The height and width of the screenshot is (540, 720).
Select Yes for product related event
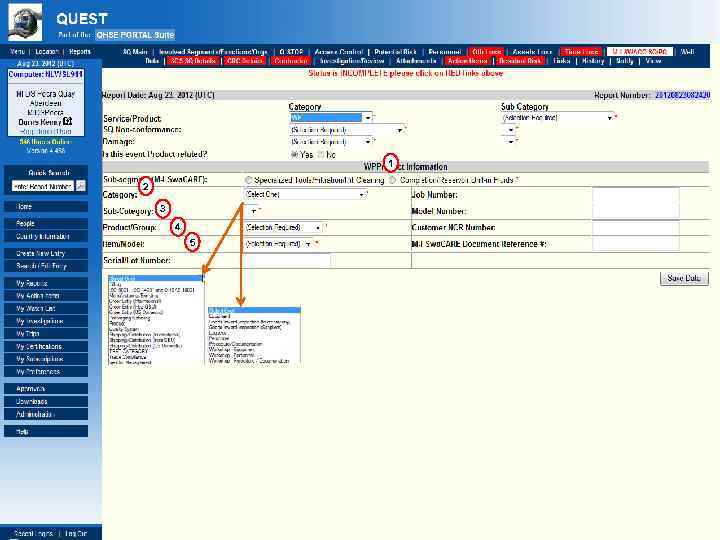point(294,155)
